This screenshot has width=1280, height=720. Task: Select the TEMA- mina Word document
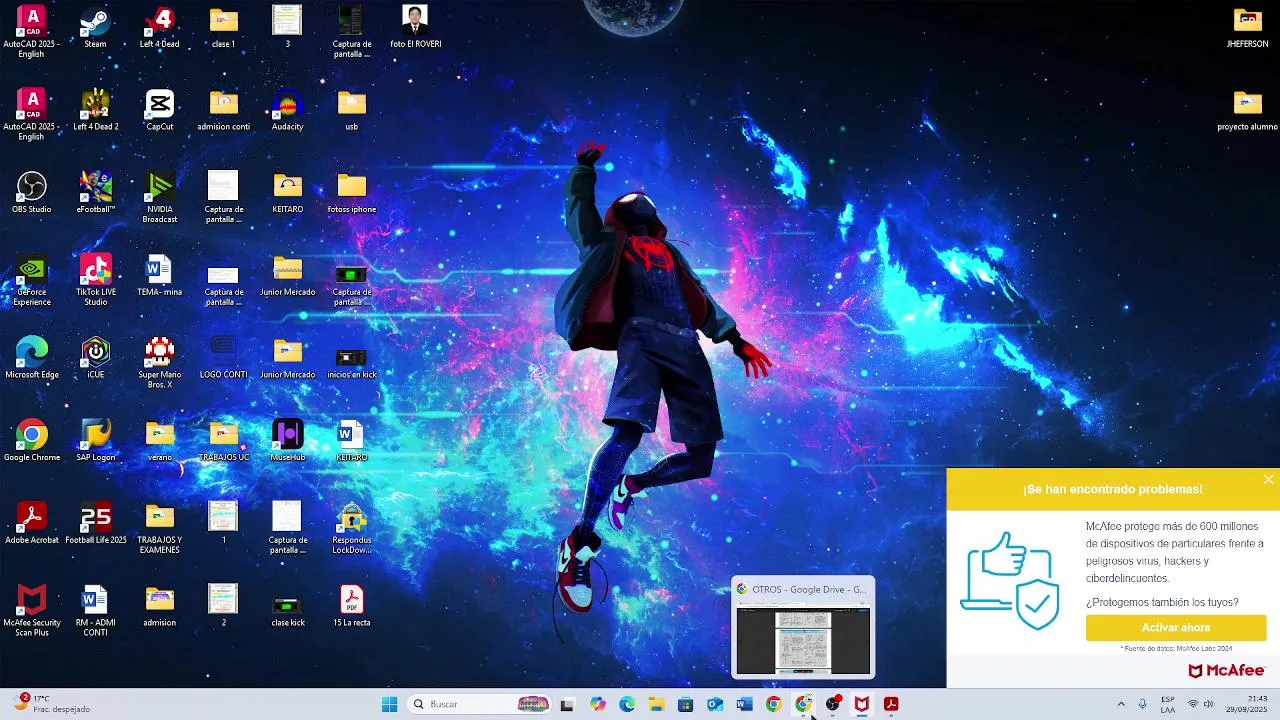159,275
